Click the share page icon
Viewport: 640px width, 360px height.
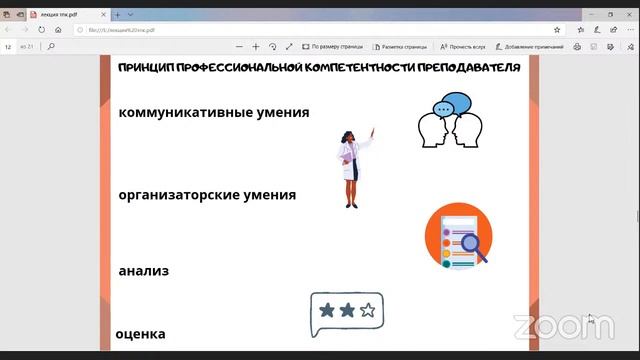tap(613, 30)
